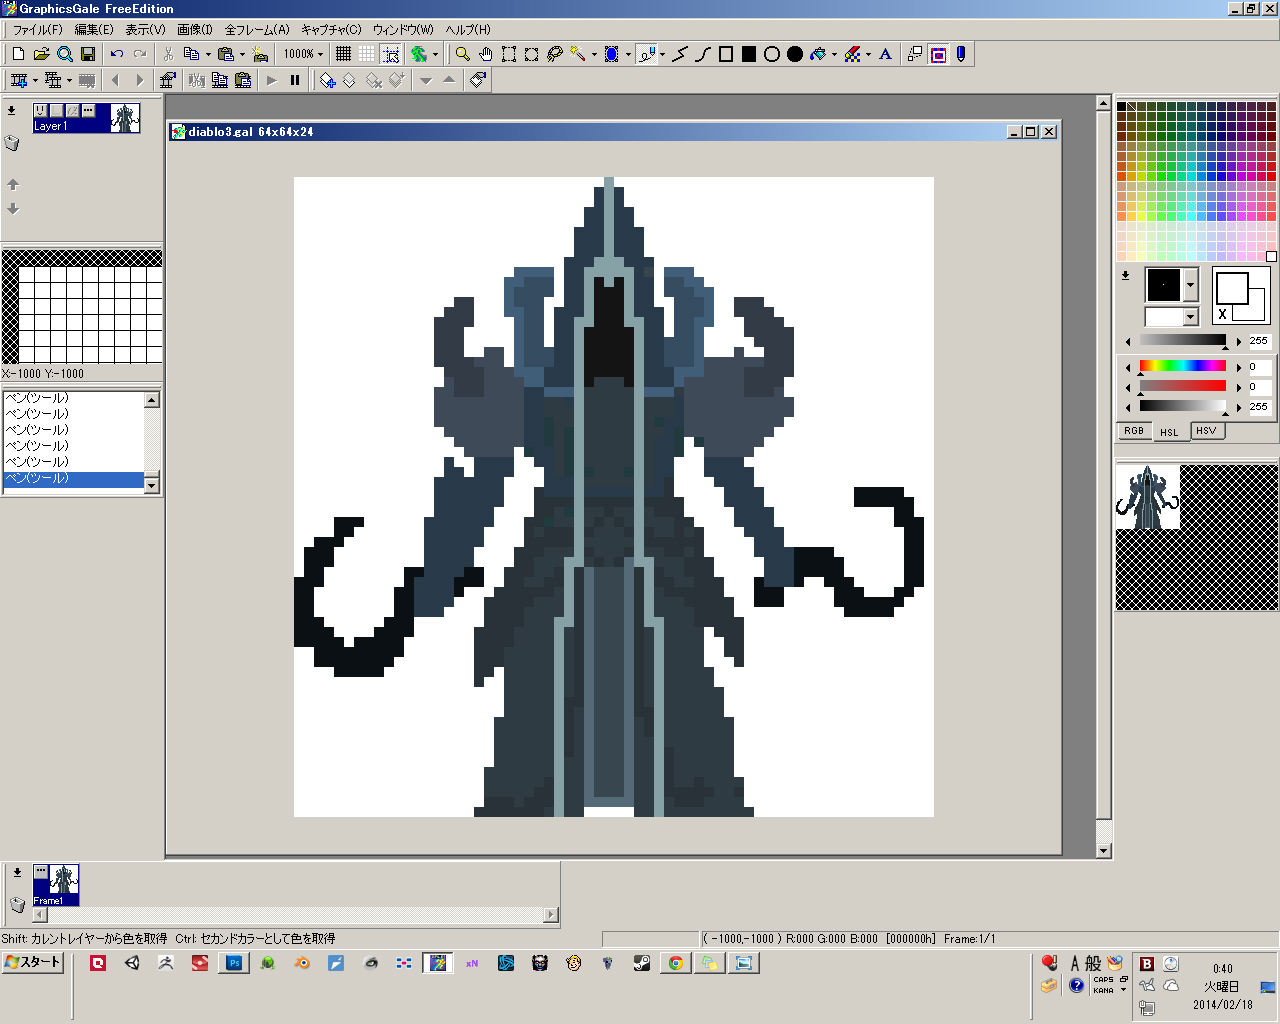
Task: Click the floppy disk save icon
Action: click(x=88, y=54)
